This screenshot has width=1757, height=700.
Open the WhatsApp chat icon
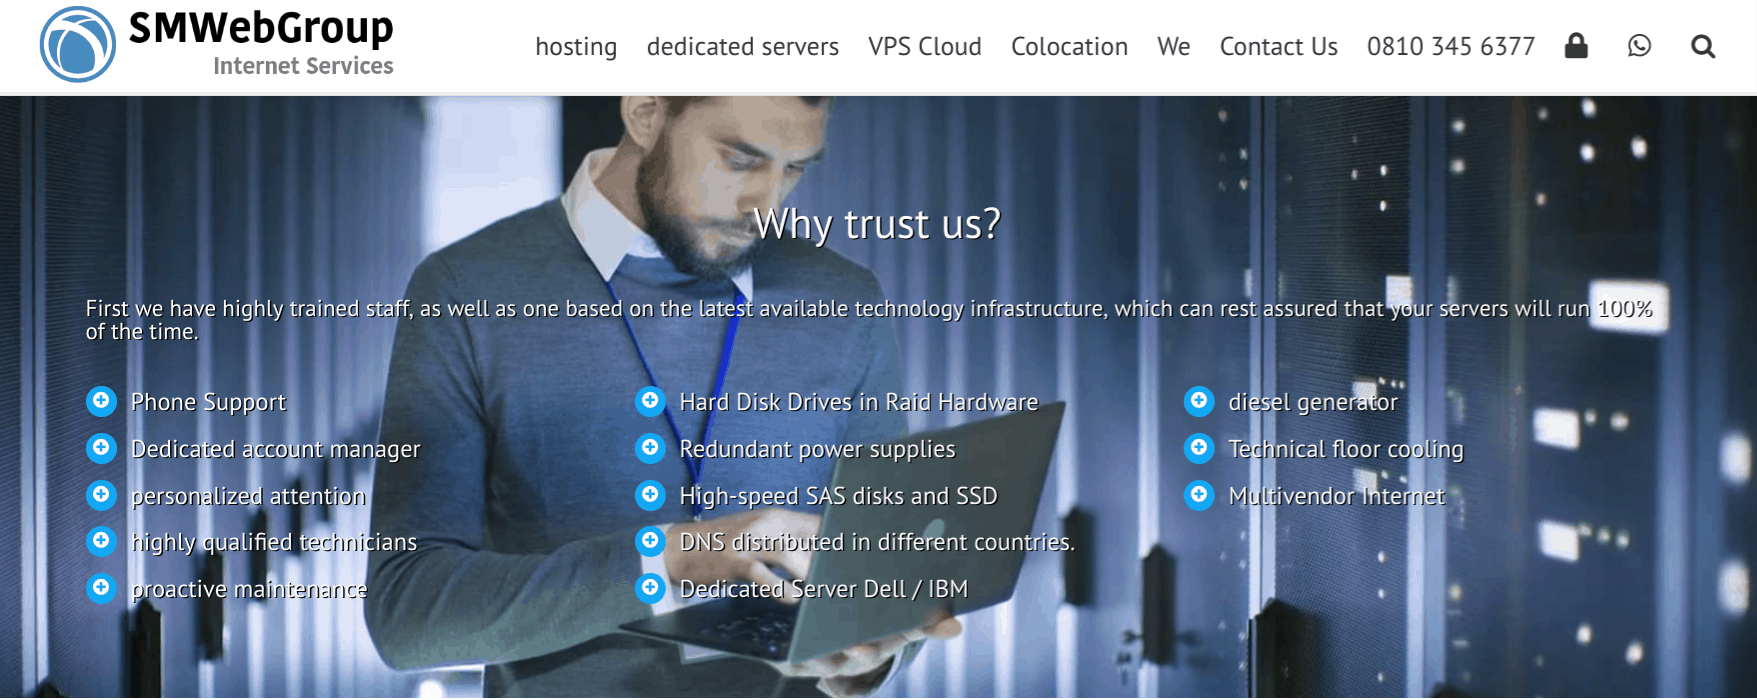pos(1639,46)
